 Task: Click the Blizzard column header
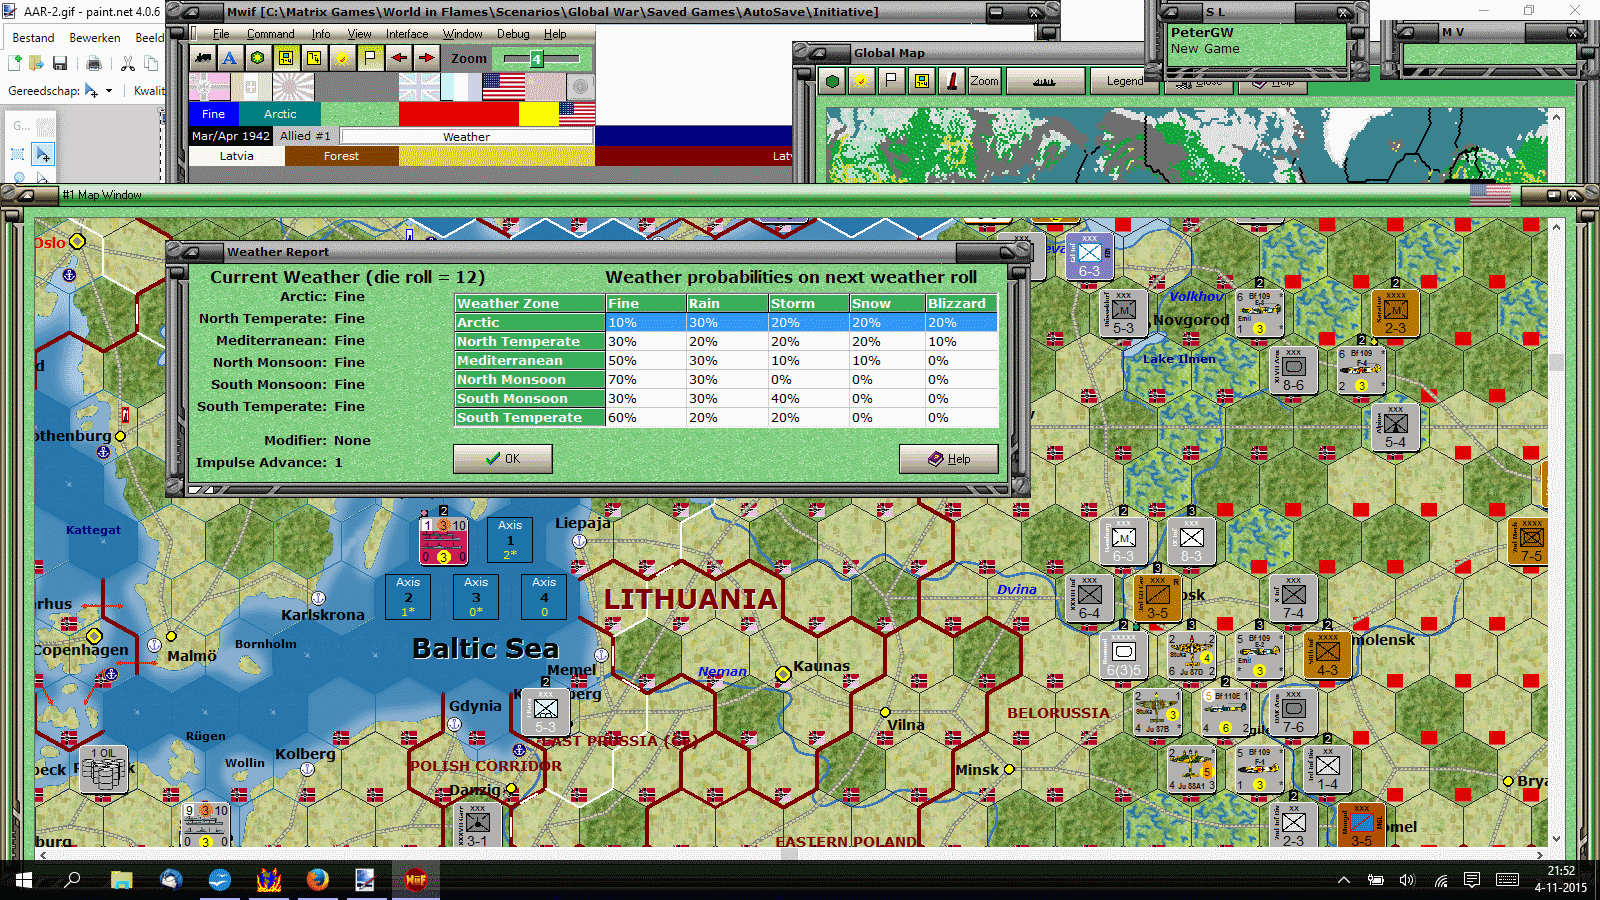tap(961, 303)
